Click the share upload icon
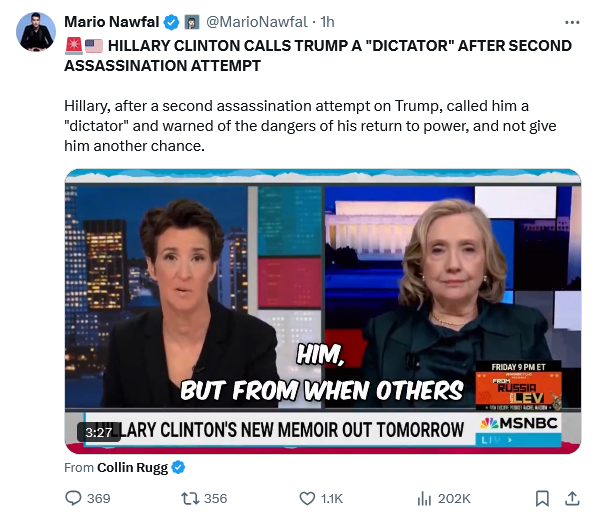This screenshot has height=520, width=598. point(572,498)
